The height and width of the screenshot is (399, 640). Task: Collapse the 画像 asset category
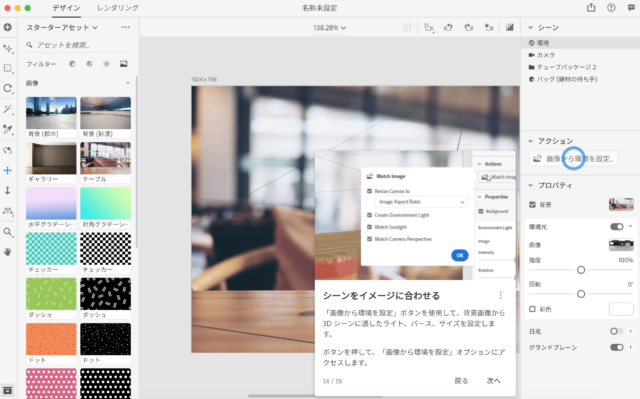(x=128, y=83)
